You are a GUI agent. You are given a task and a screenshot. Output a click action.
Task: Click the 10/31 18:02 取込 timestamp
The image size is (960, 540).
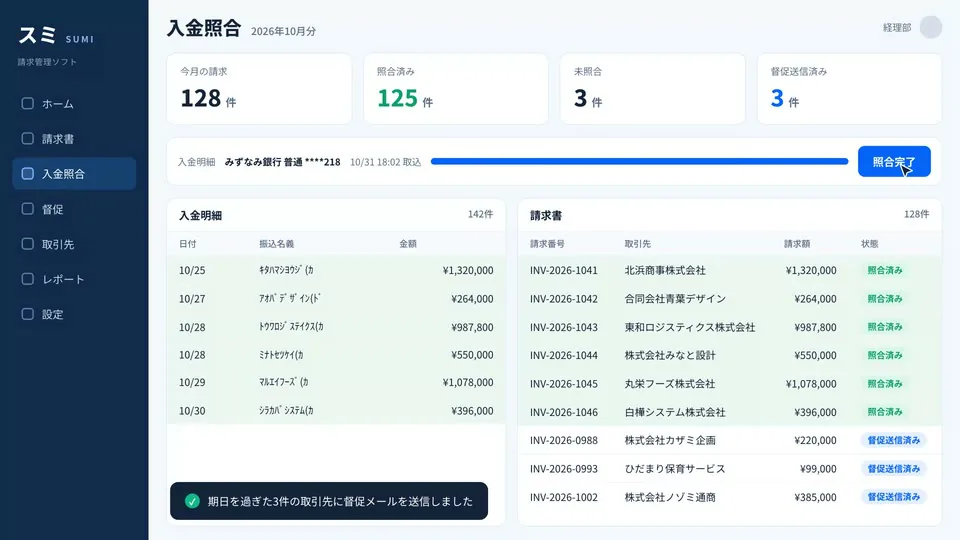(x=386, y=162)
